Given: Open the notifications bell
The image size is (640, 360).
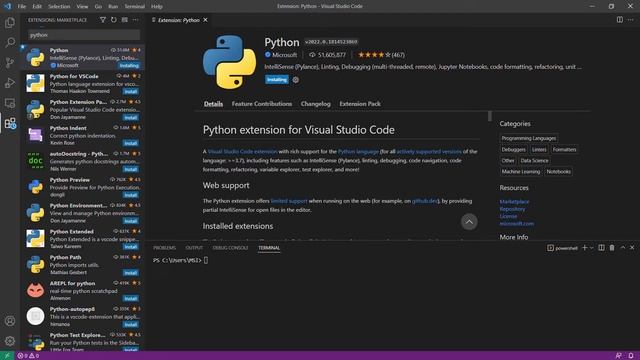Looking at the screenshot, I should click(631, 356).
